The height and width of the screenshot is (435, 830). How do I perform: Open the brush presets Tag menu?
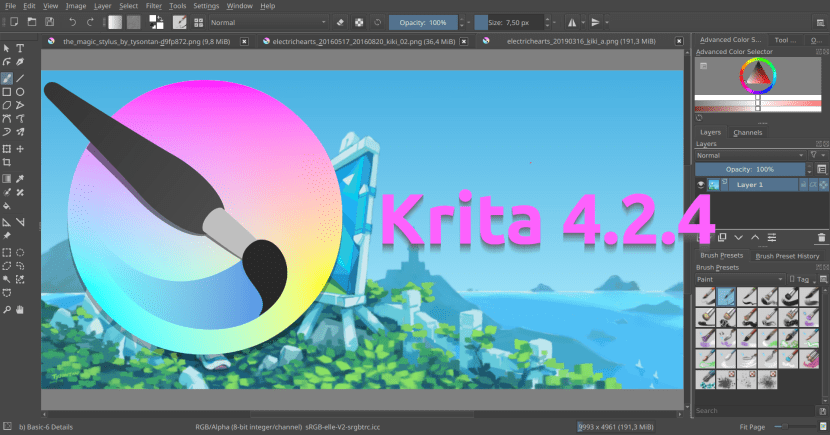click(x=802, y=279)
